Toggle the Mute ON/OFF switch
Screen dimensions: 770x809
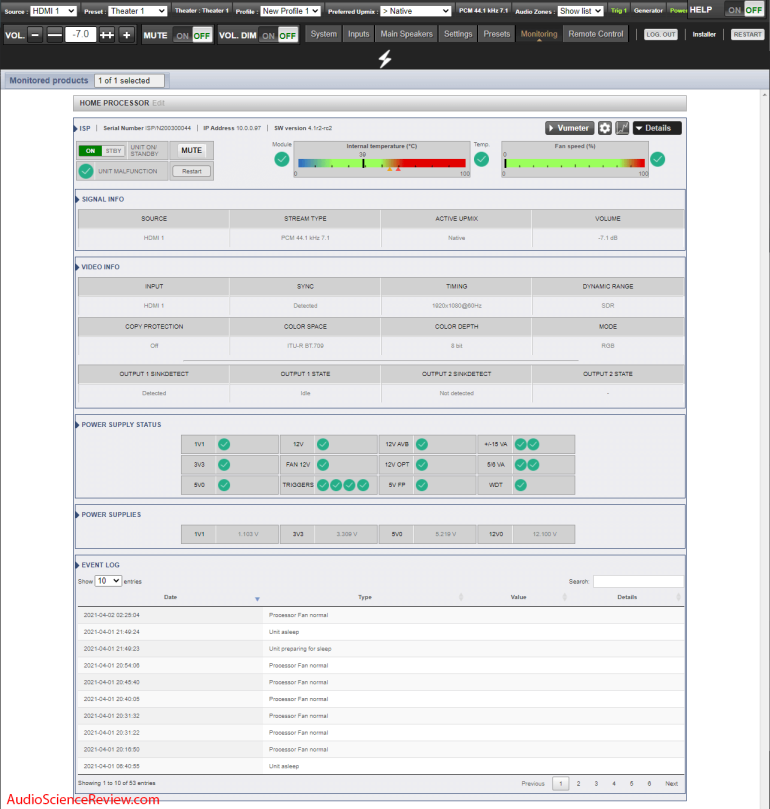pos(192,34)
